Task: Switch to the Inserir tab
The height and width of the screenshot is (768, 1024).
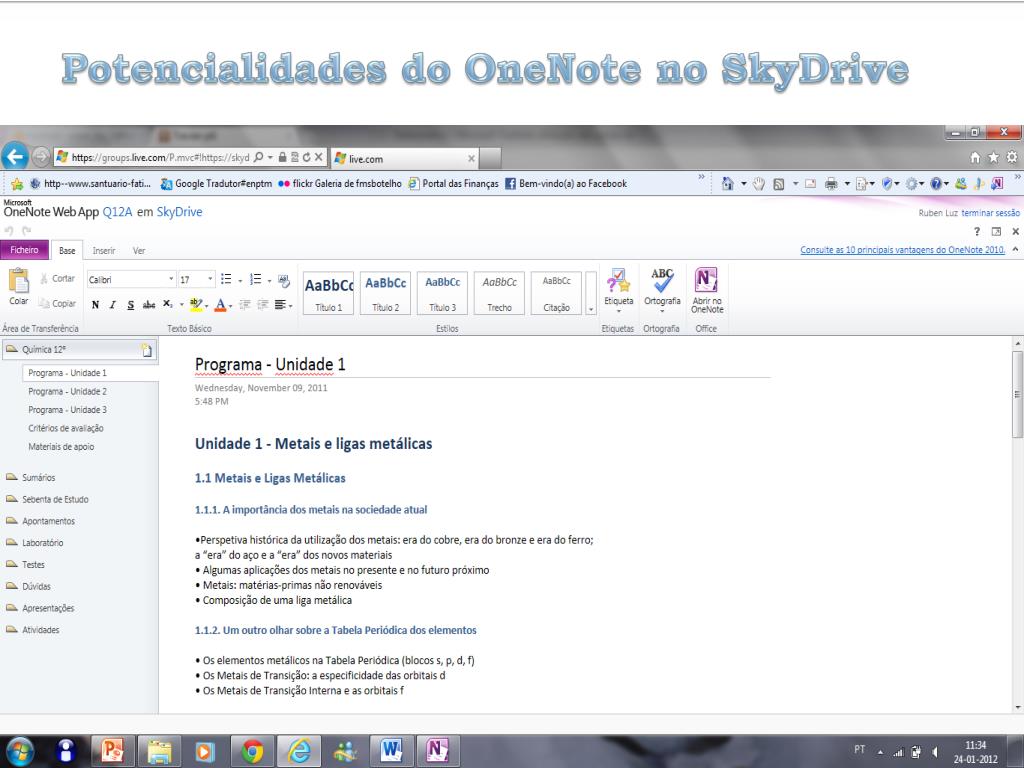Action: (x=104, y=250)
